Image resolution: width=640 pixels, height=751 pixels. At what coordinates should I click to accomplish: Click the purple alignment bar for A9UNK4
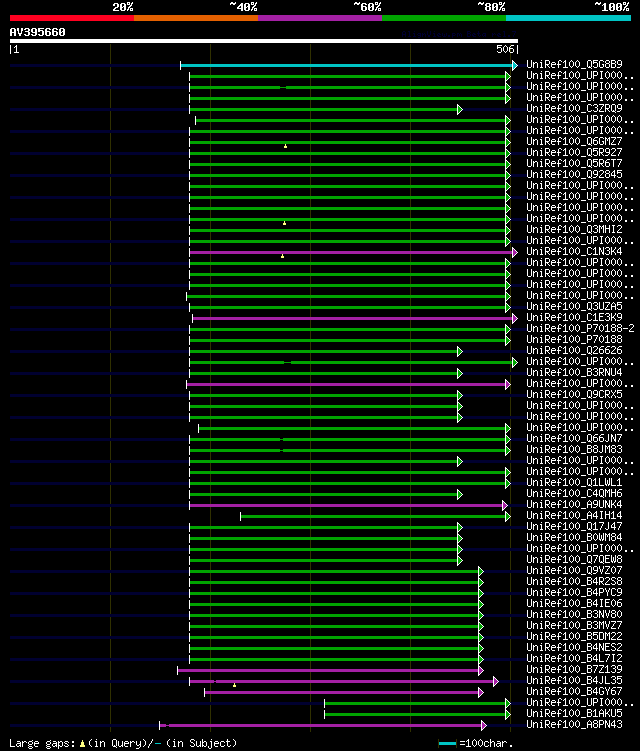tap(348, 506)
